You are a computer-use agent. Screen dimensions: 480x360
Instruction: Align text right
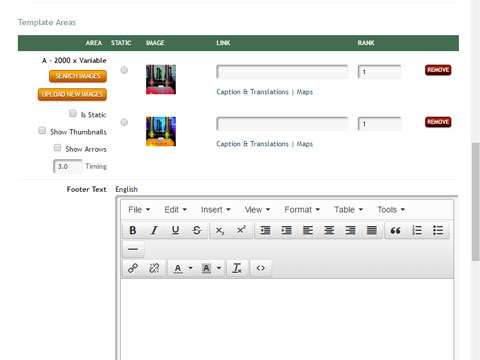point(350,230)
